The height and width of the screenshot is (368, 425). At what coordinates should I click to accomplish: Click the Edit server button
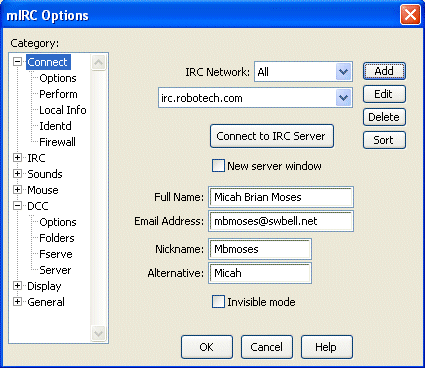384,94
